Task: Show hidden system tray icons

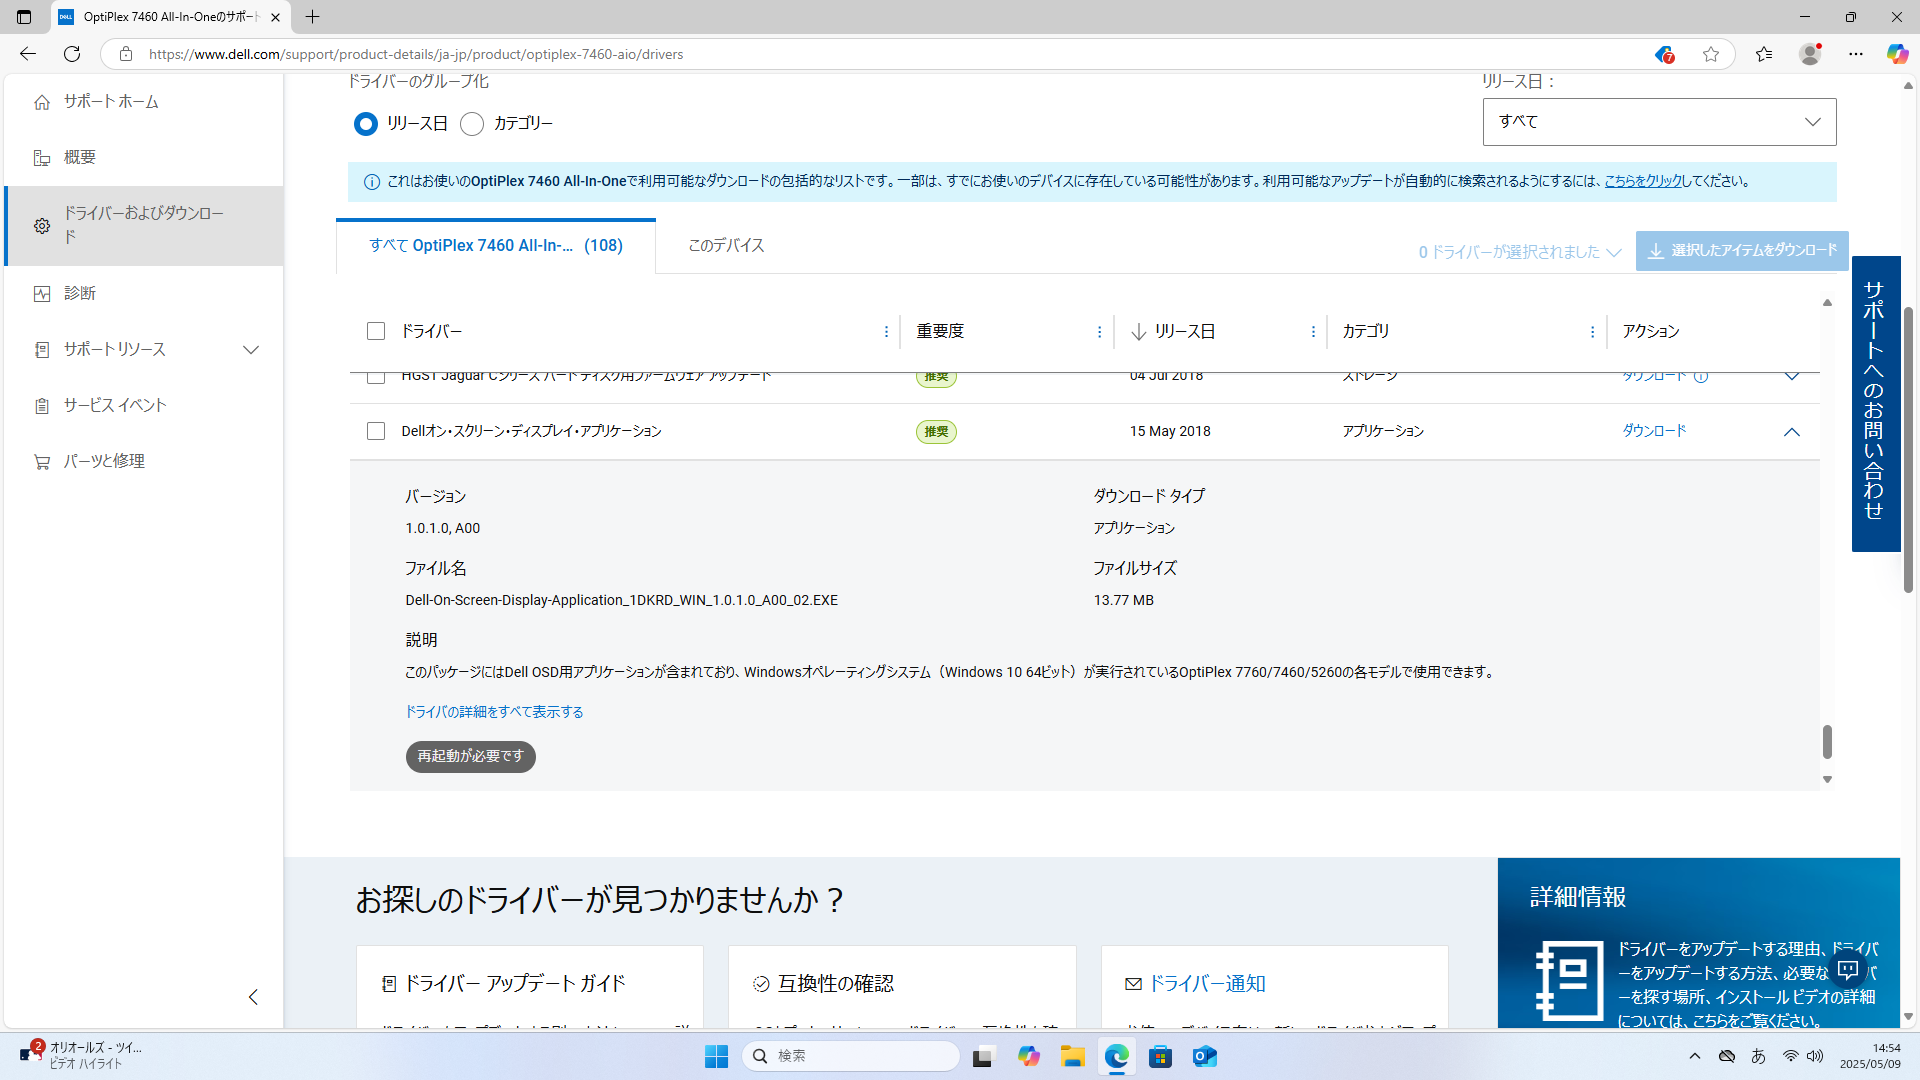Action: [x=1694, y=1056]
